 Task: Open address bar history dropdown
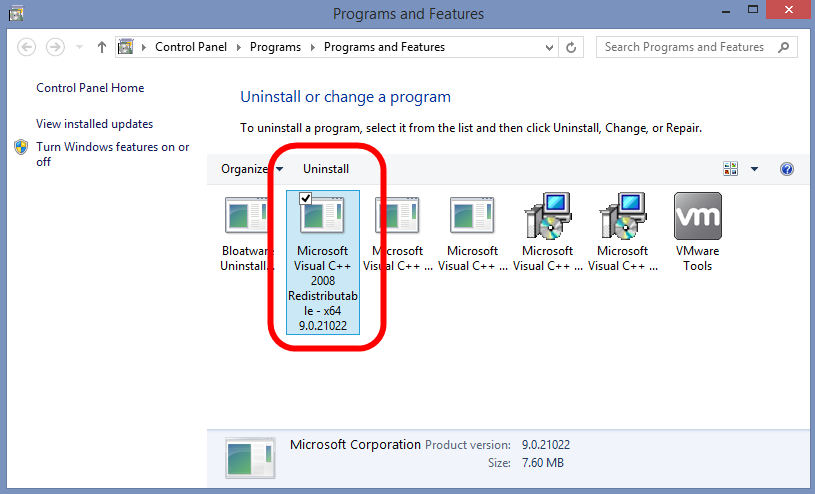click(549, 47)
